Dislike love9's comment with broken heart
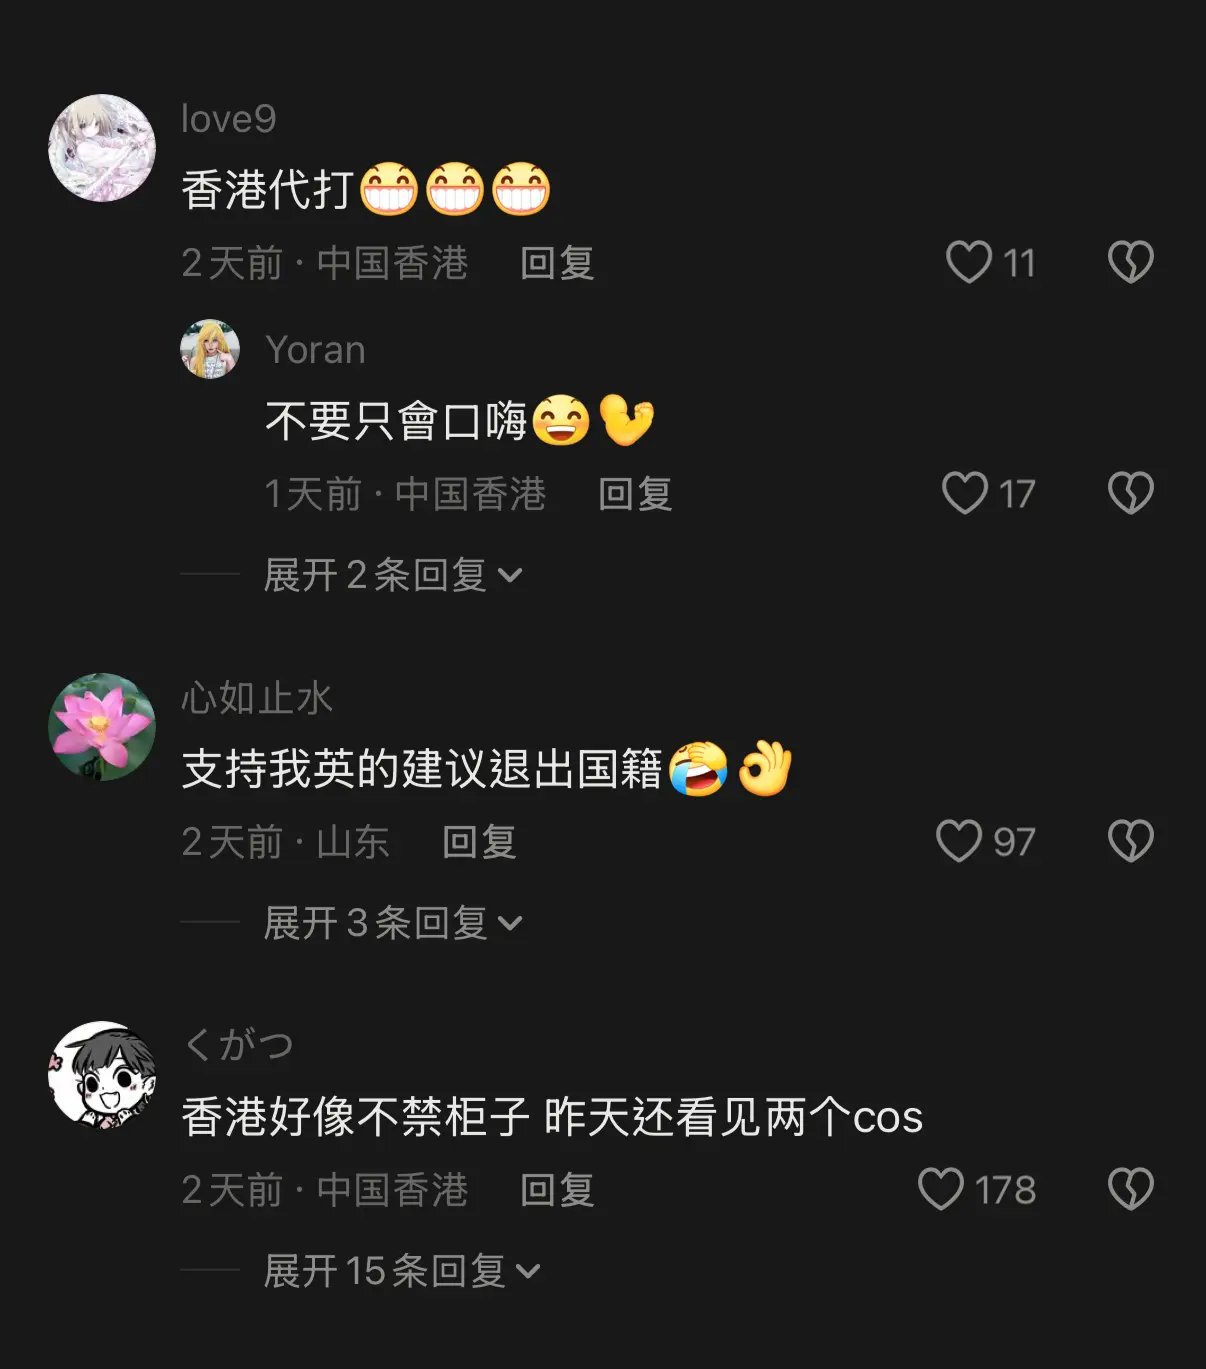 (1131, 263)
